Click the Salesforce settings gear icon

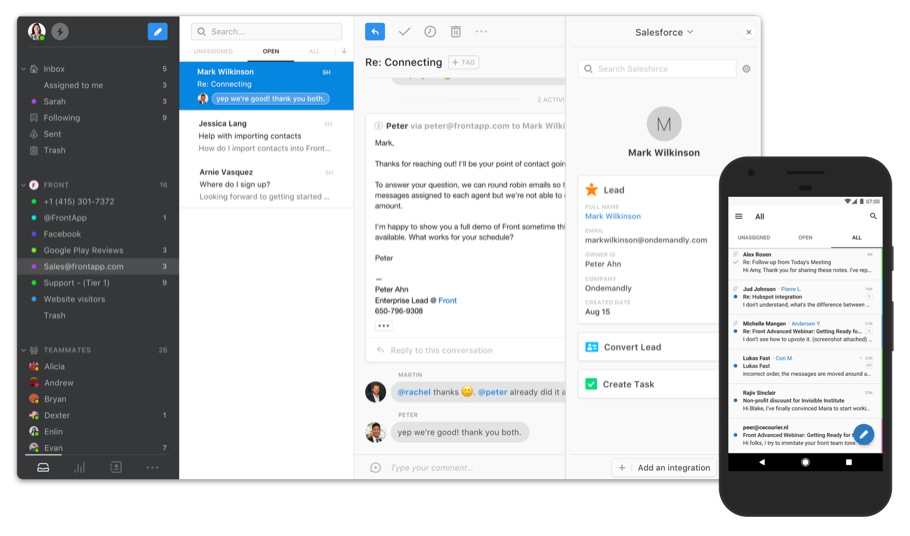point(746,68)
